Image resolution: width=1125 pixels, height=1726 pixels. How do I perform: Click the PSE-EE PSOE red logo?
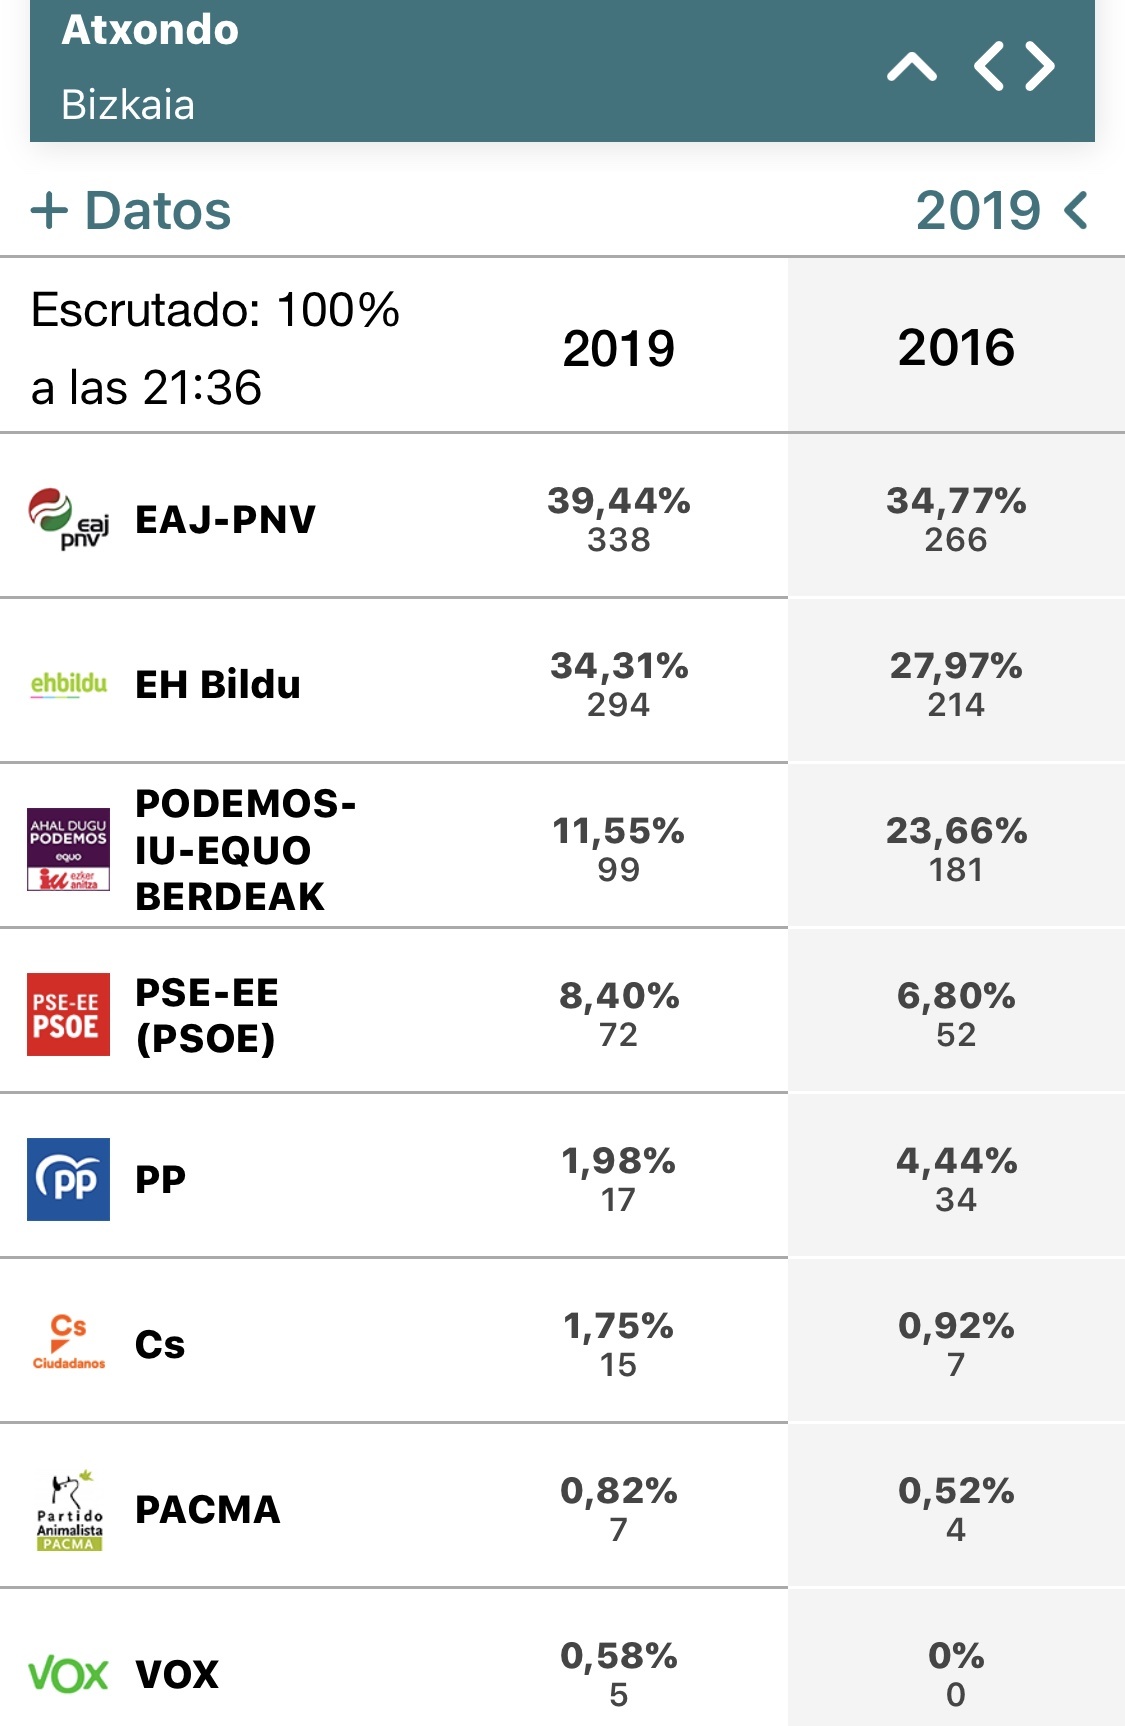(68, 1014)
